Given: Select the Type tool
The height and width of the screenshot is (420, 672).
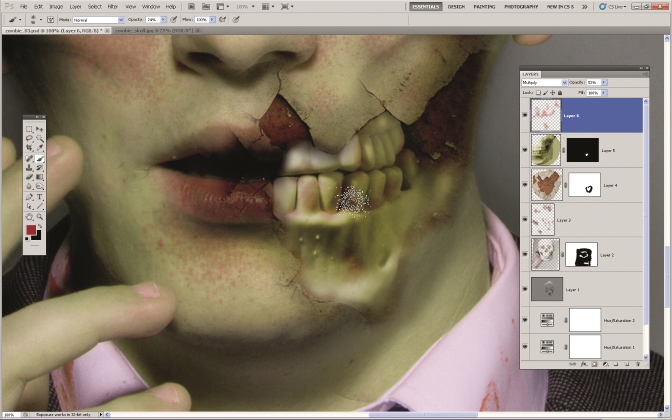Looking at the screenshot, I should pos(40,197).
